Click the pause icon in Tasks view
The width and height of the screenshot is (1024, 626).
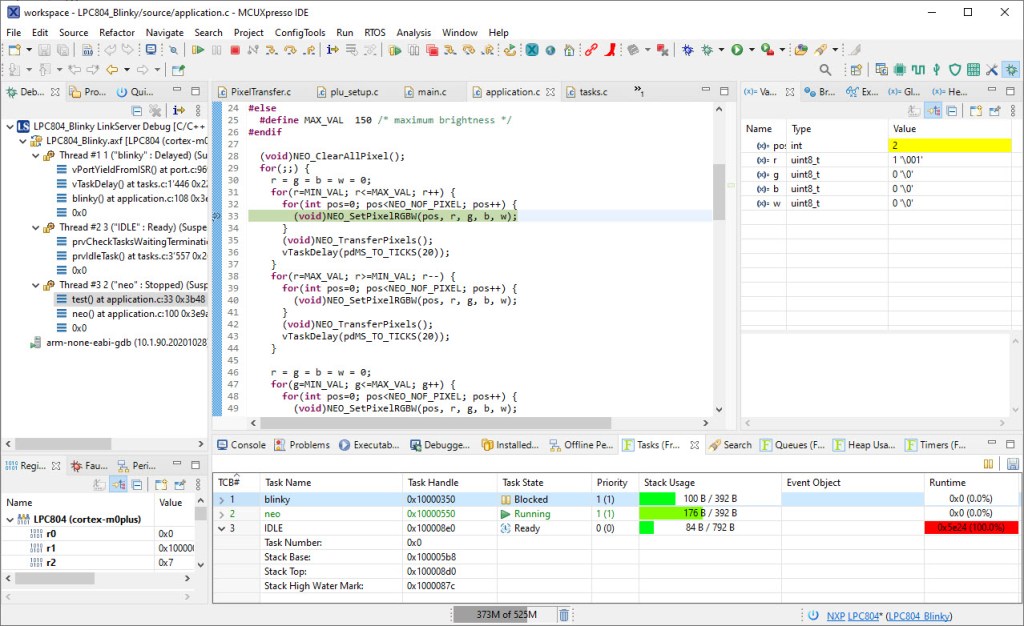click(988, 464)
